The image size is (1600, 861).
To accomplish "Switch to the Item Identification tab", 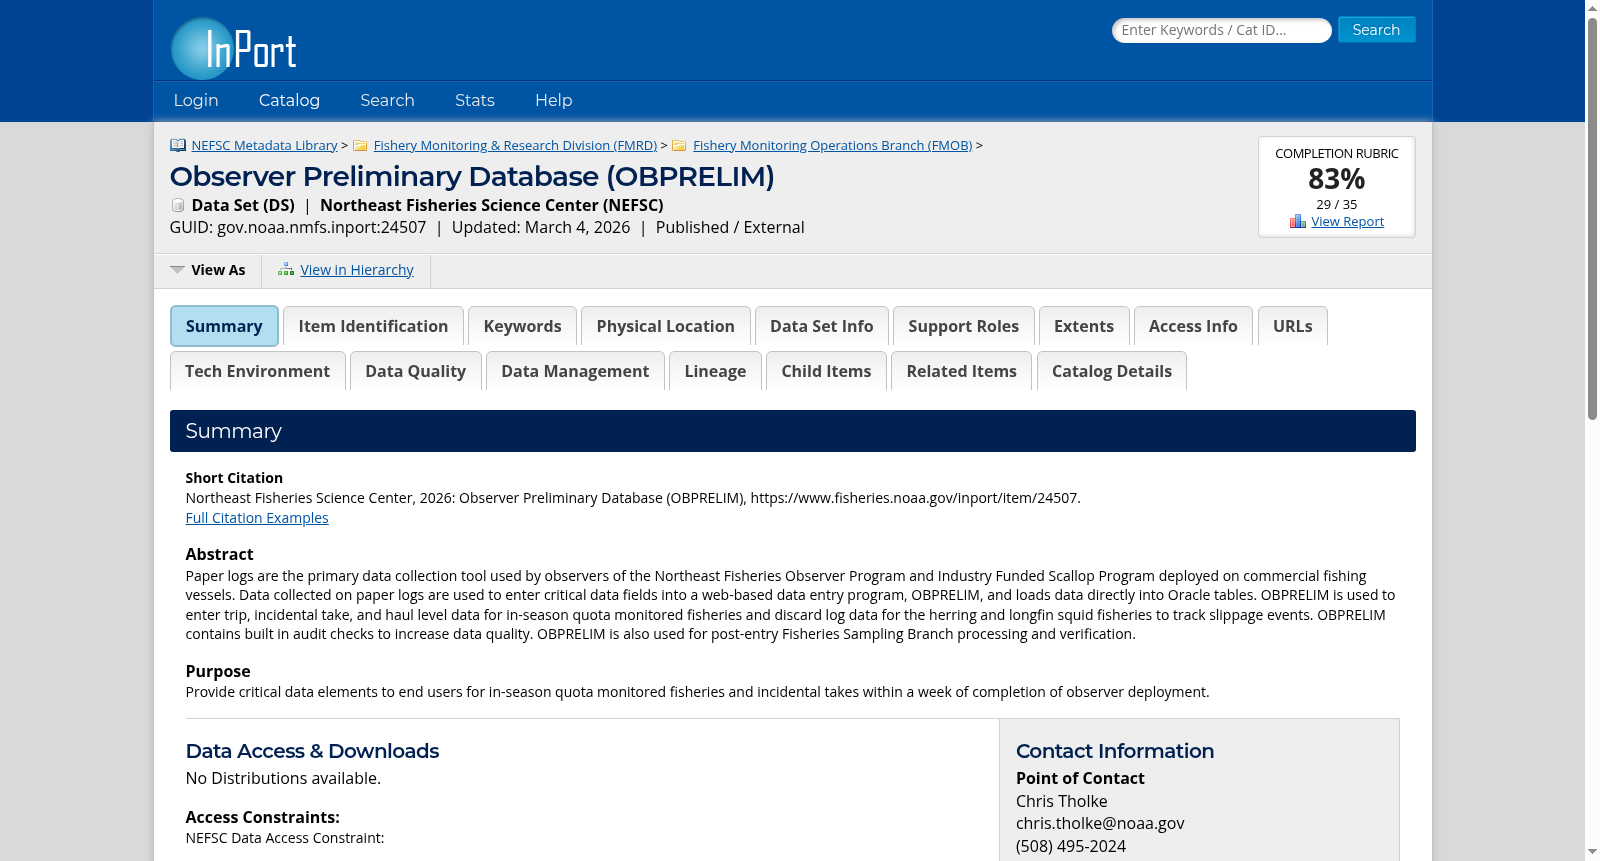I will [x=373, y=326].
